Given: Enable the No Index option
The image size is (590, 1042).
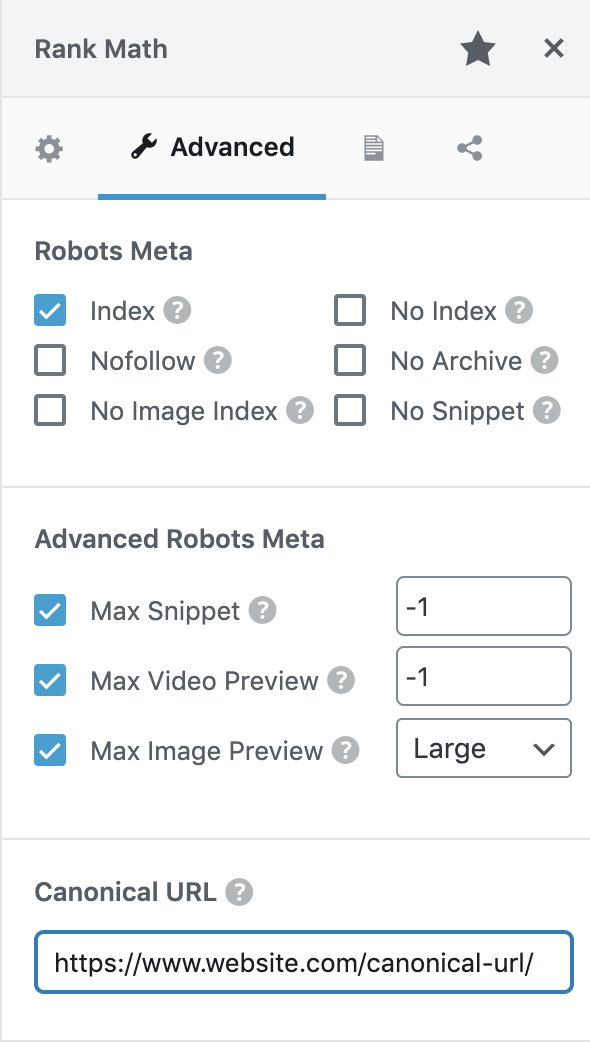Looking at the screenshot, I should tap(350, 311).
